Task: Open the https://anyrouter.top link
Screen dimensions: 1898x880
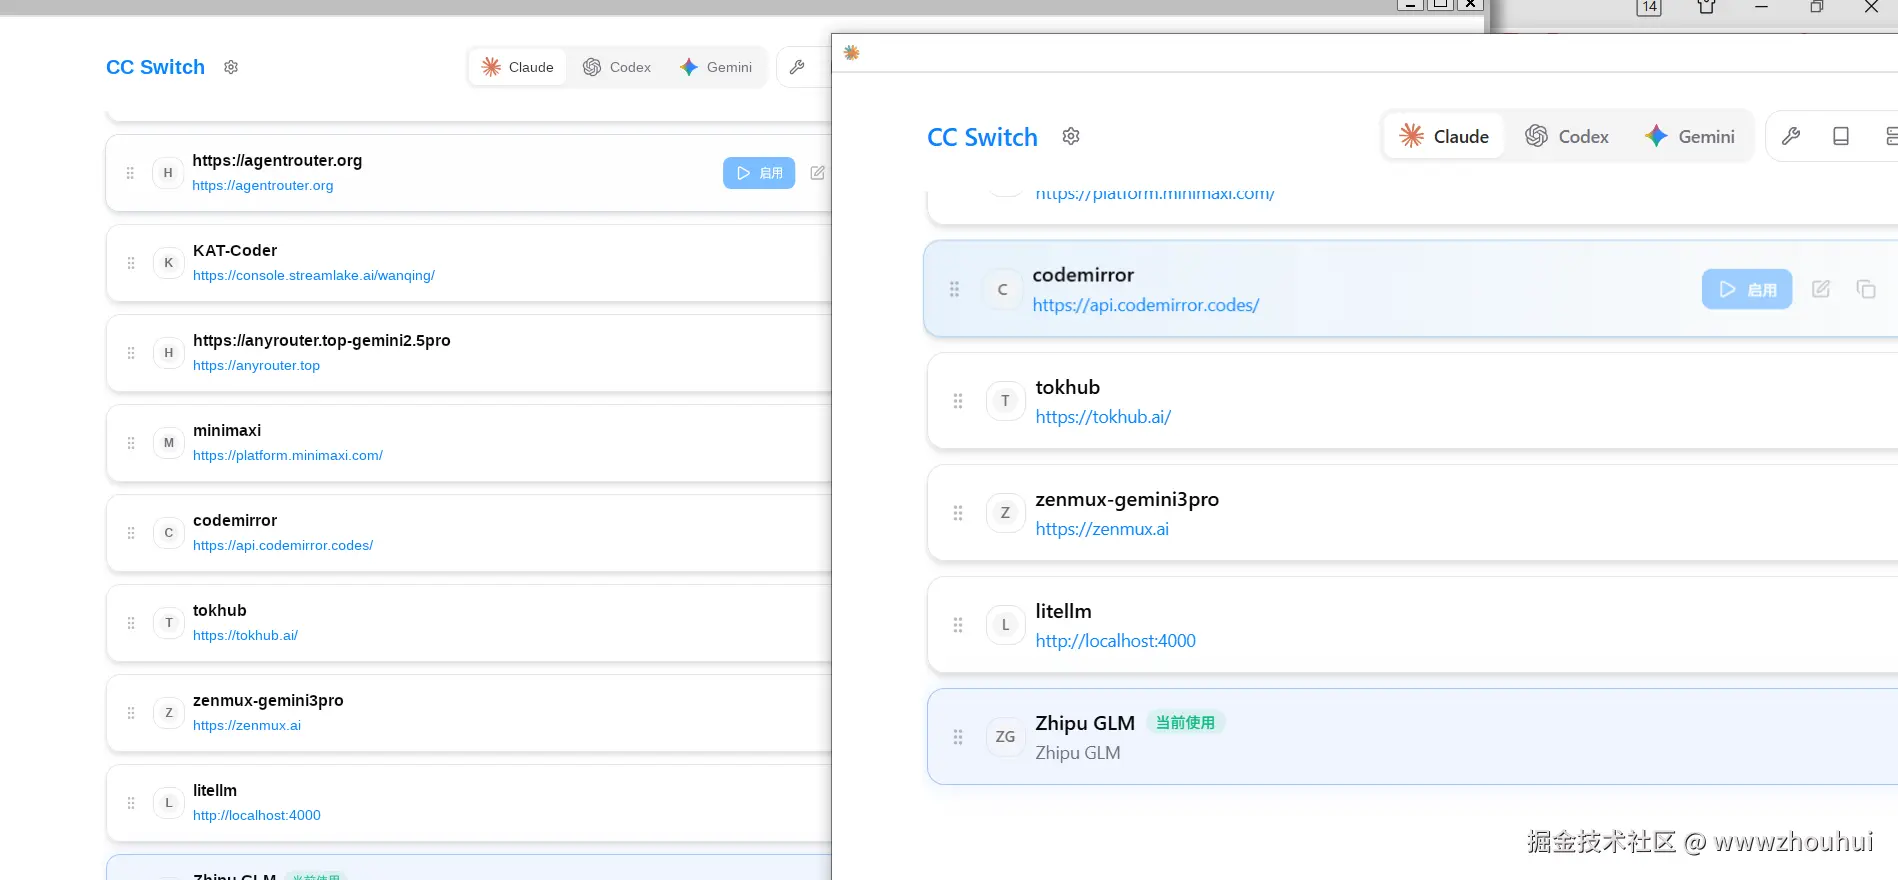Action: (x=256, y=365)
